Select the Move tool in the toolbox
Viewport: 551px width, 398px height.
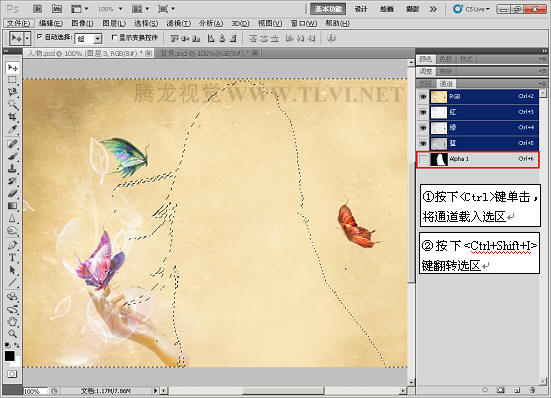coord(13,67)
